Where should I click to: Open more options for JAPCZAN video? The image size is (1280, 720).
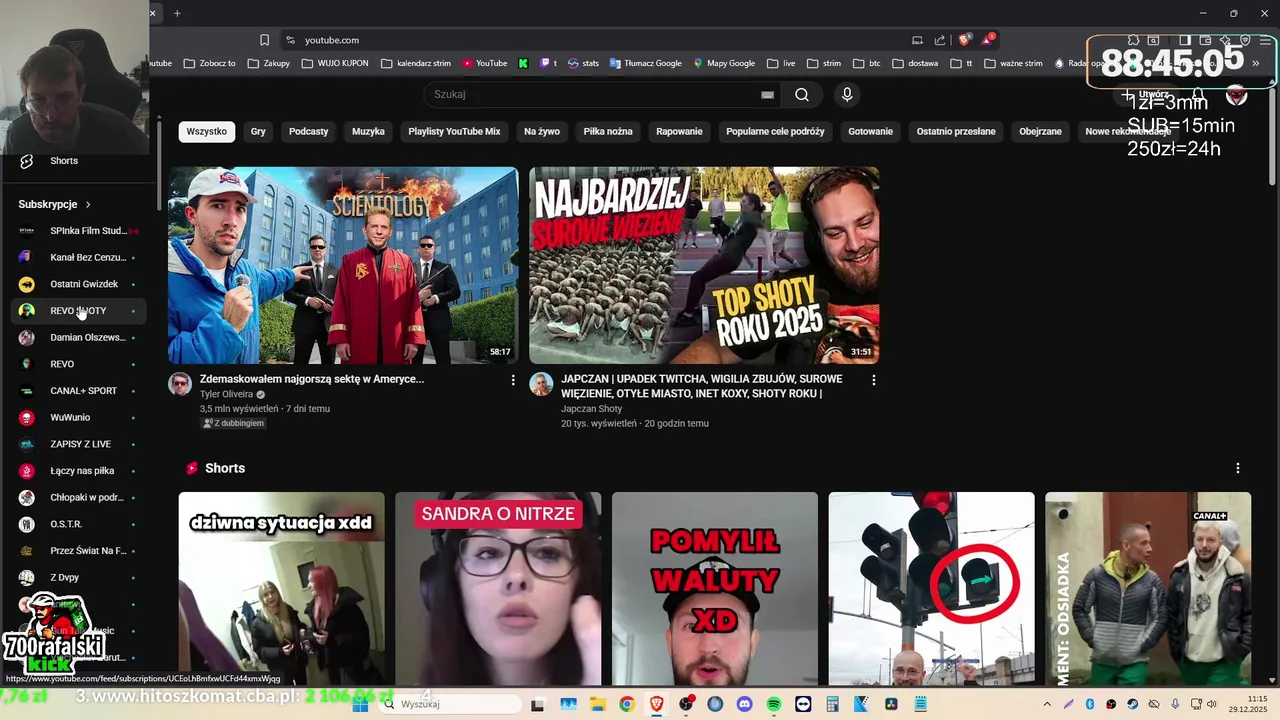point(874,380)
